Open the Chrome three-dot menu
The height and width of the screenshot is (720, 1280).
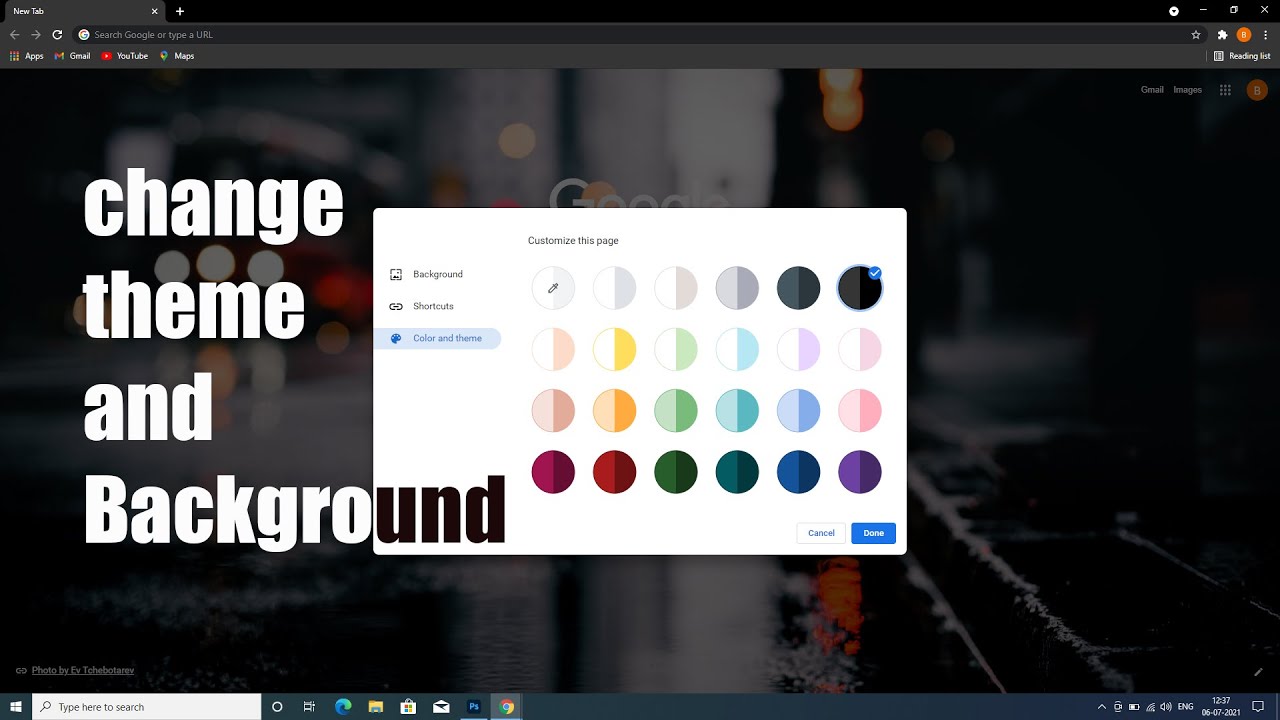[x=1266, y=34]
